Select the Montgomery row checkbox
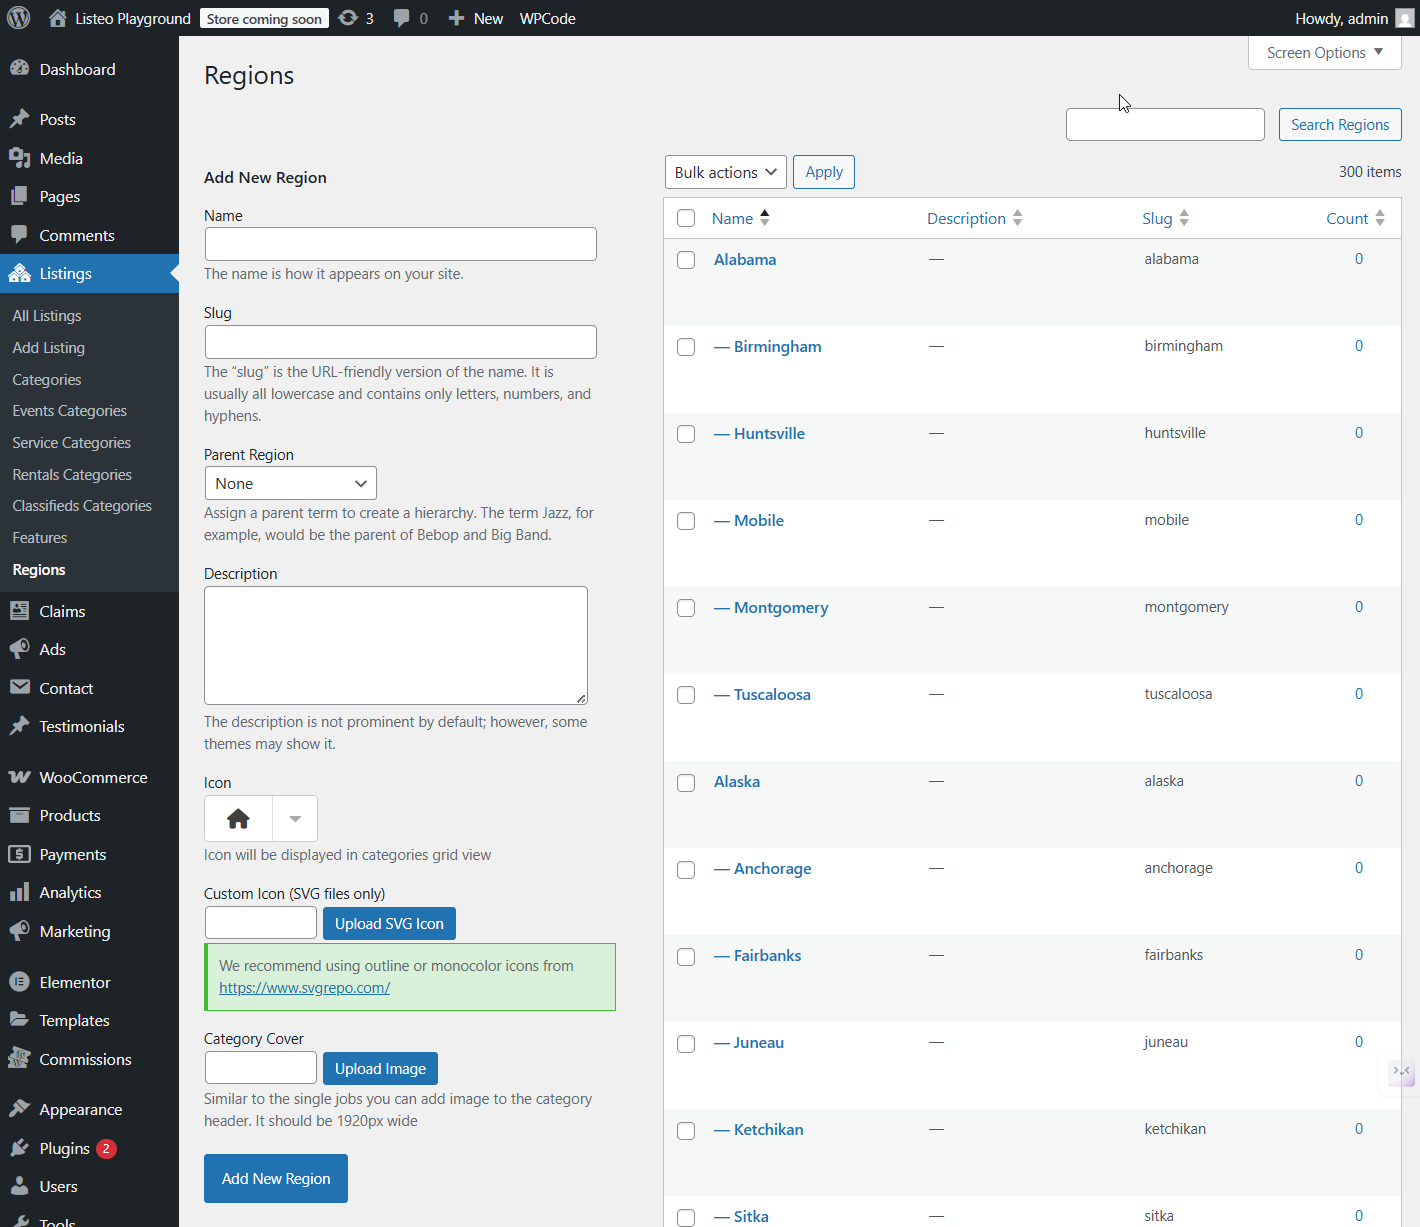This screenshot has height=1227, width=1420. point(686,608)
